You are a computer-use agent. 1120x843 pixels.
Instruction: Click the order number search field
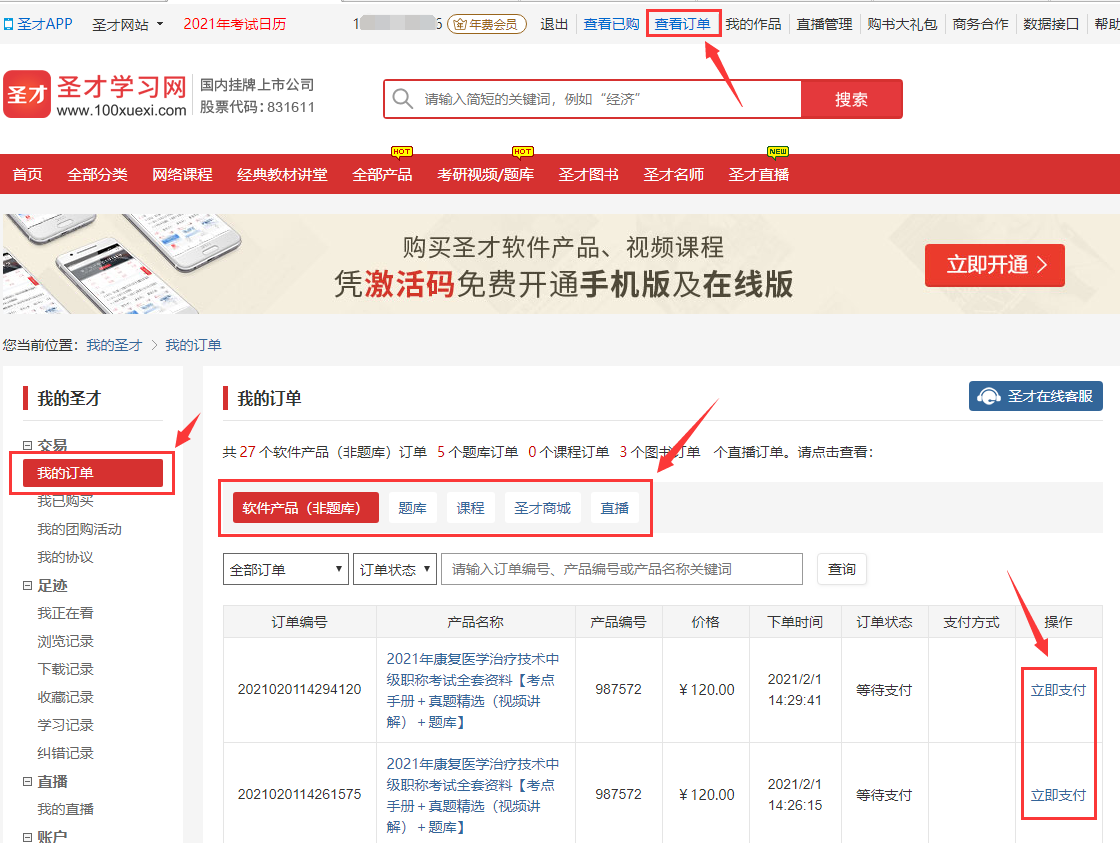coord(621,569)
